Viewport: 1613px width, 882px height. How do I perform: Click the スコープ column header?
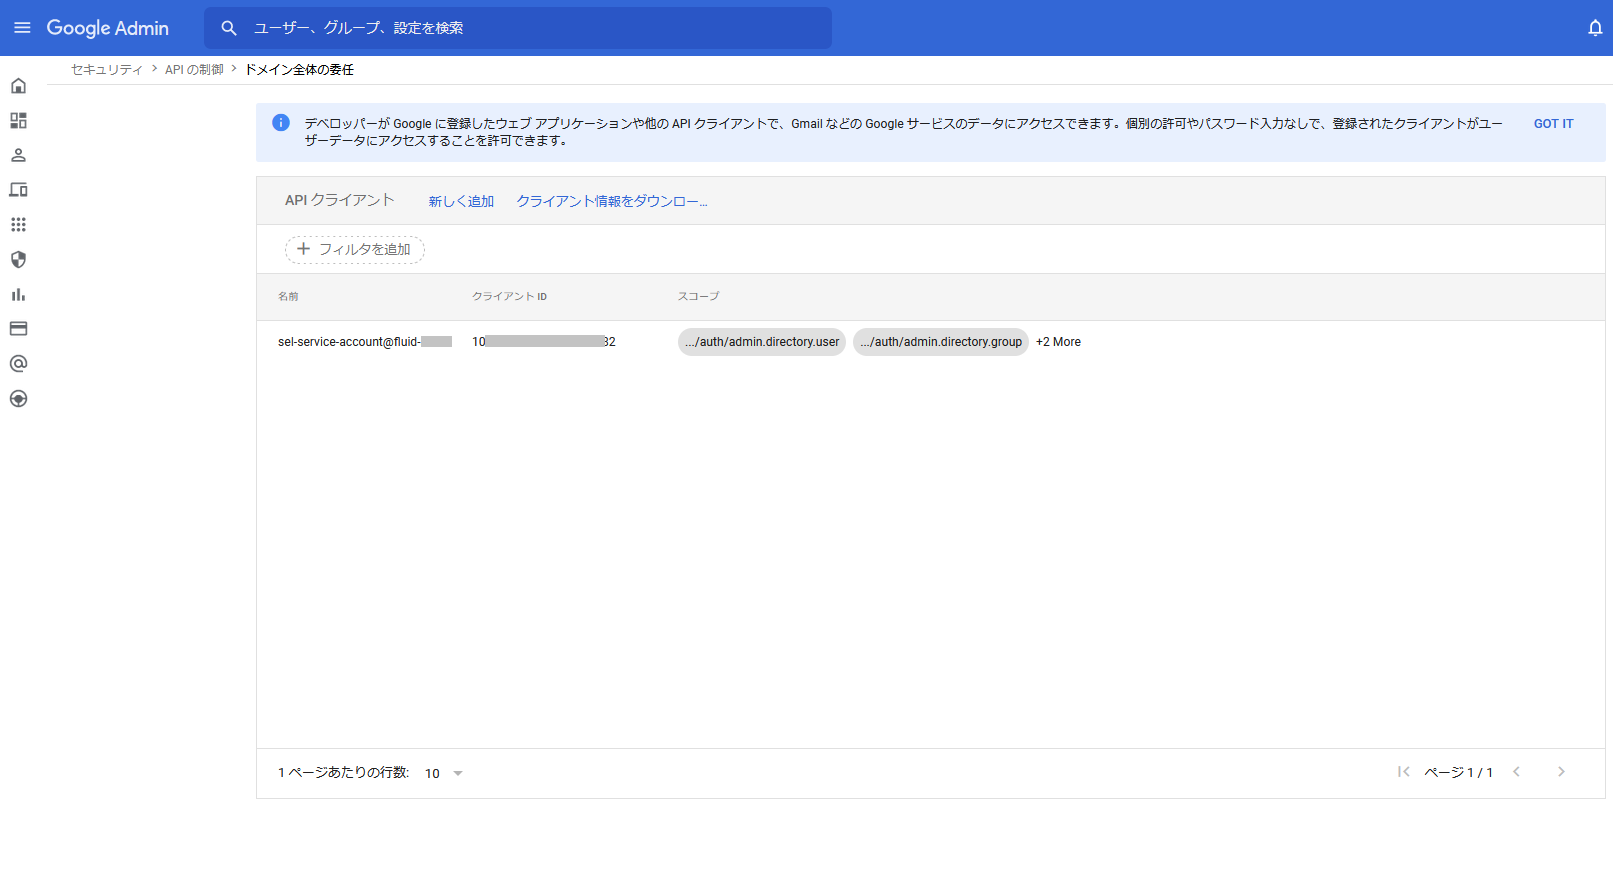pyautogui.click(x=698, y=296)
